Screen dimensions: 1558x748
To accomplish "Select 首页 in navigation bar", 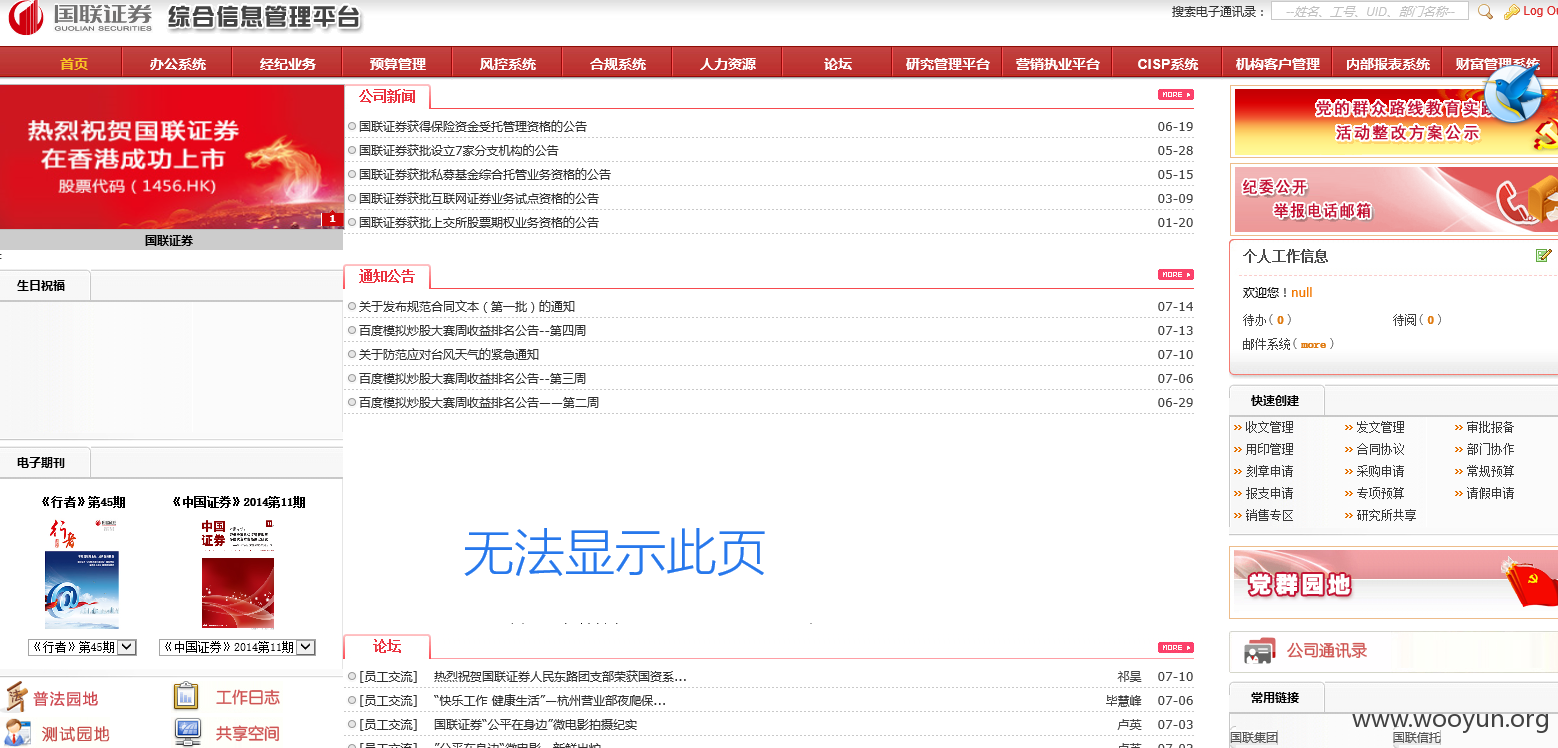I will click(x=74, y=64).
